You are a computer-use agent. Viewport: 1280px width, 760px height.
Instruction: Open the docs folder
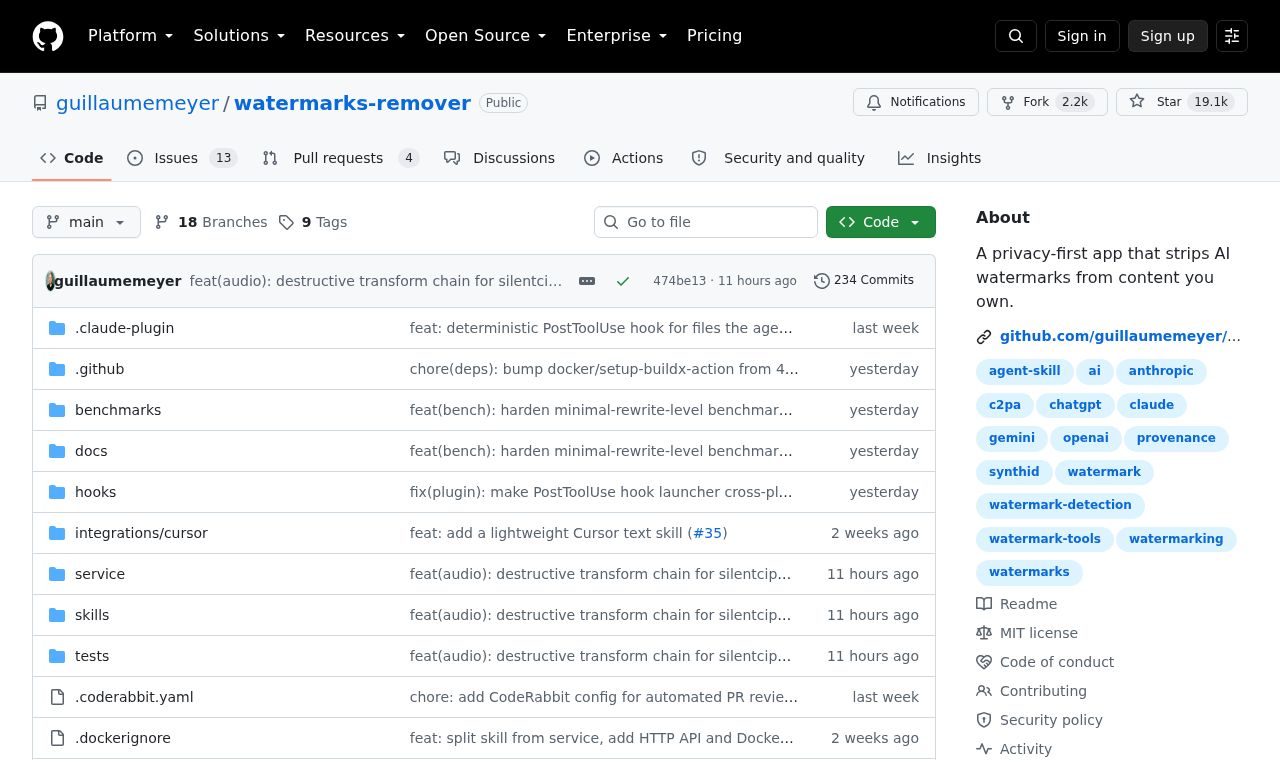coord(91,451)
